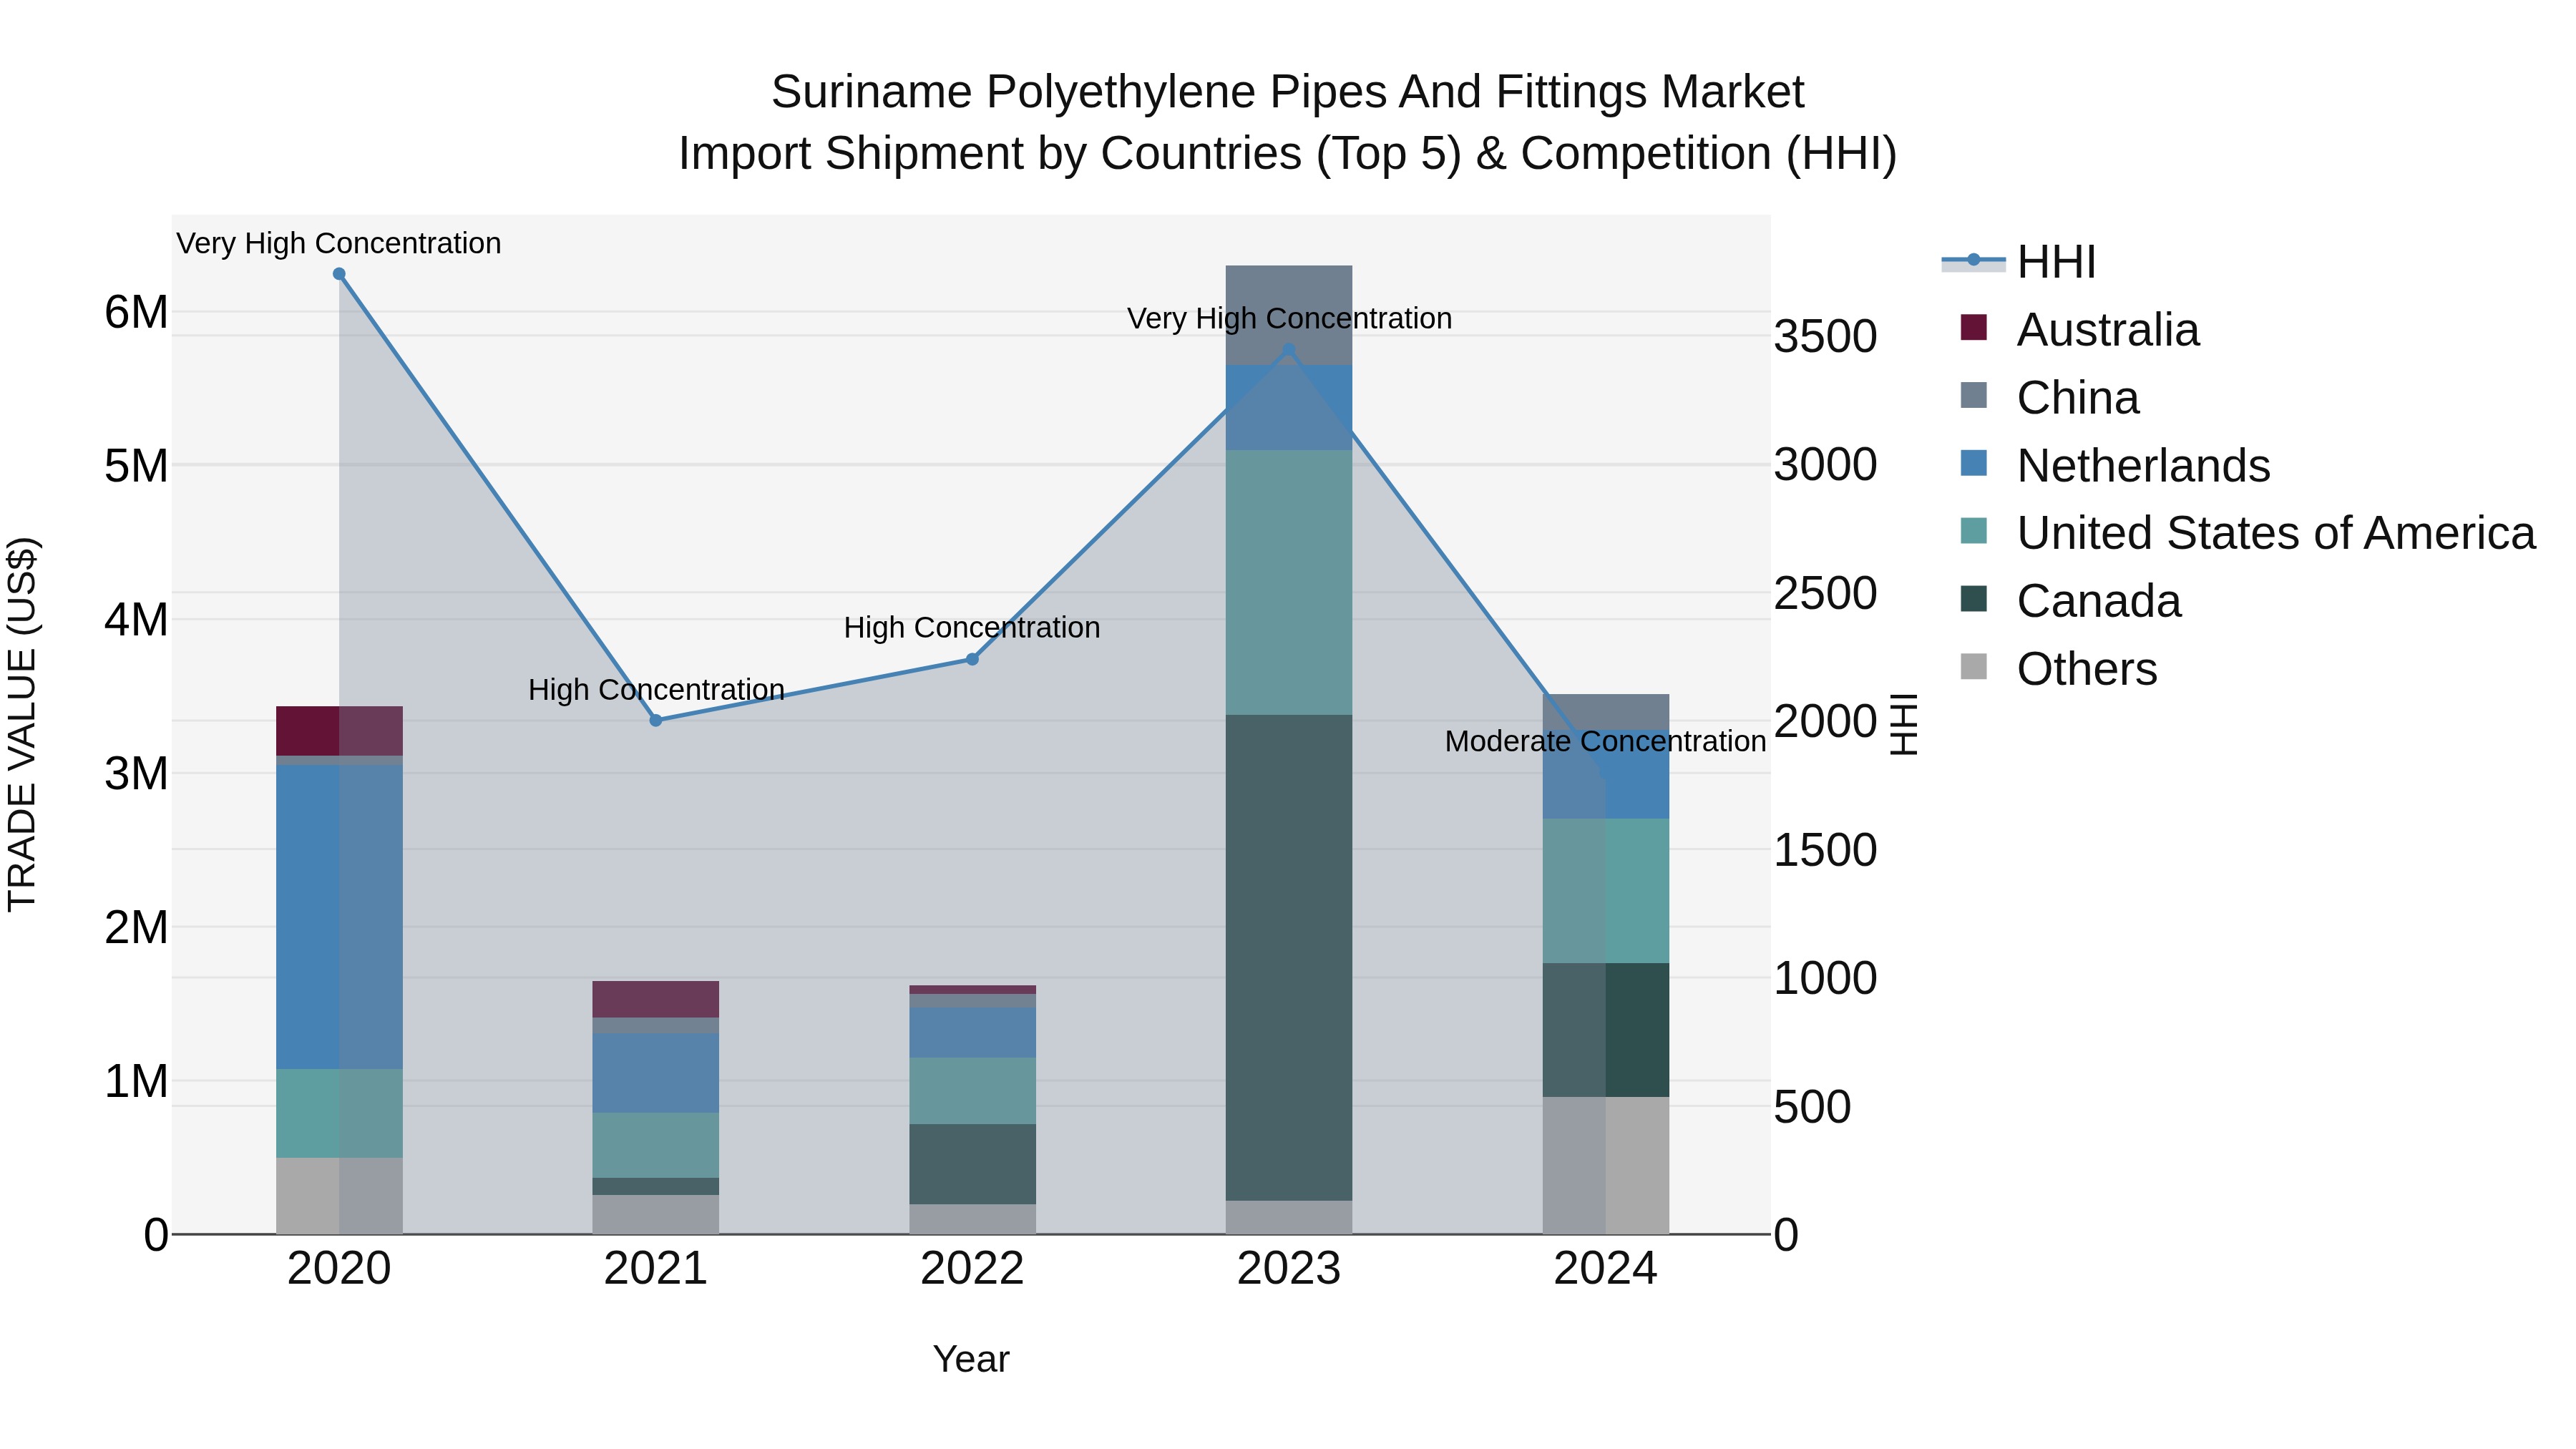Screen dimensions: 2576x1449
Task: Click the '2024' x-axis tick label
Action: click(1606, 1269)
